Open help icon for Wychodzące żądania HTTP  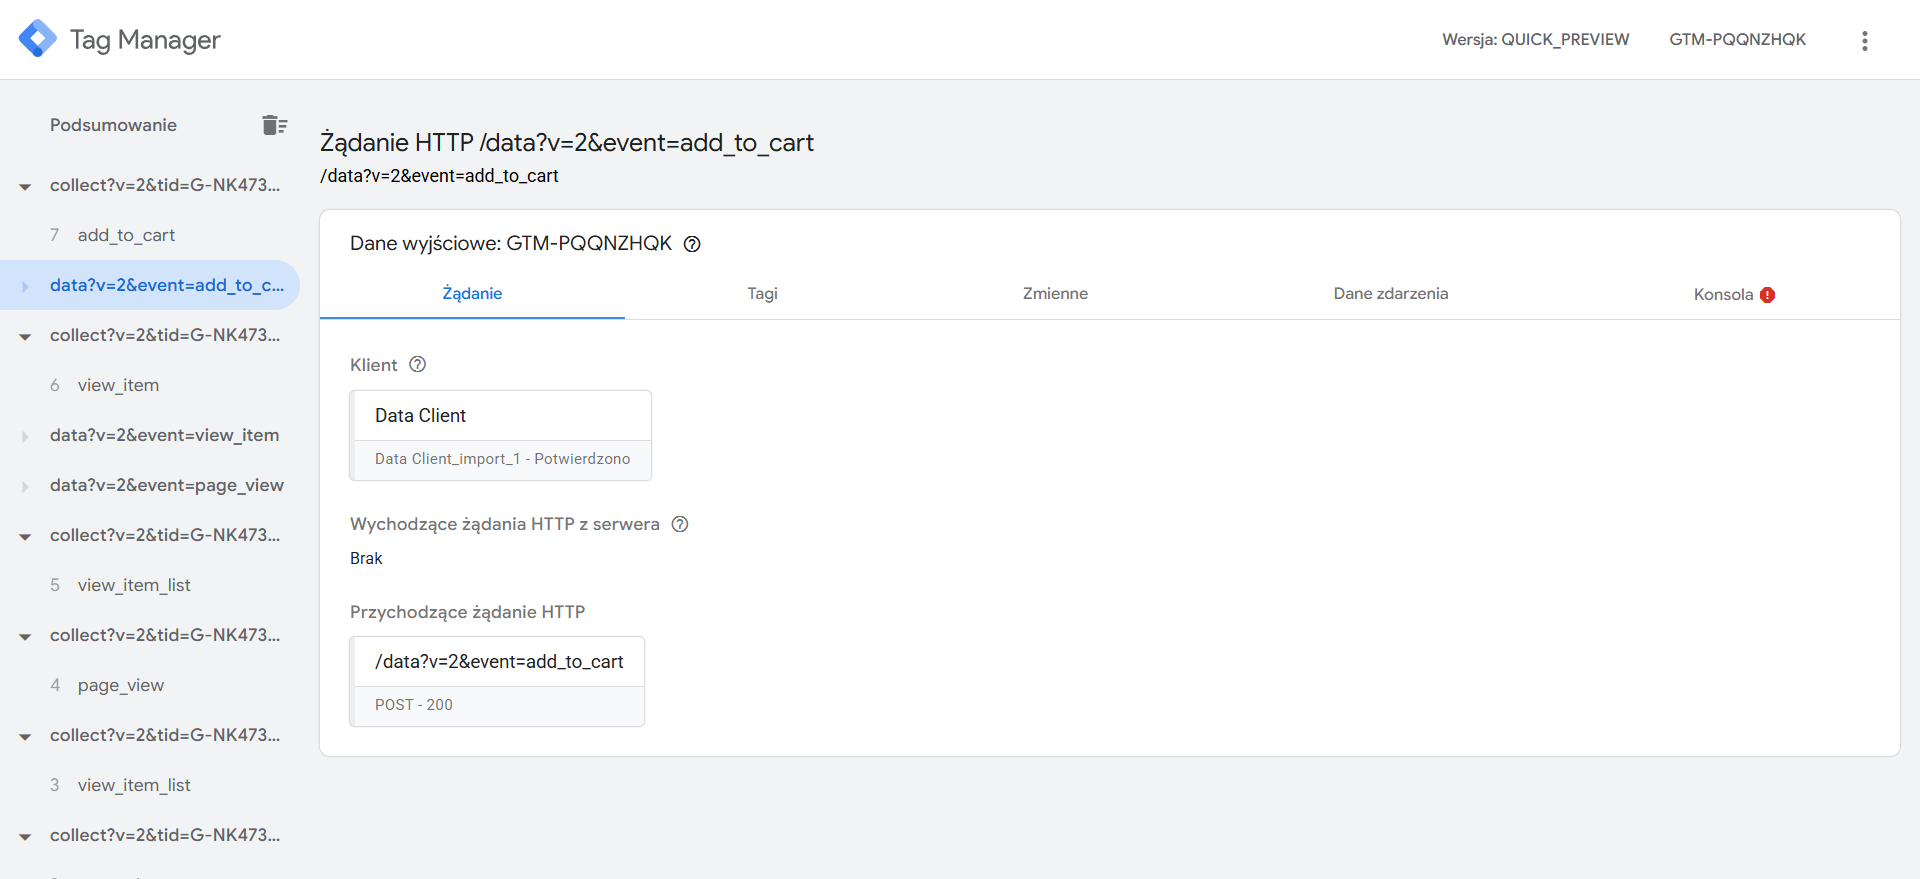(x=680, y=524)
